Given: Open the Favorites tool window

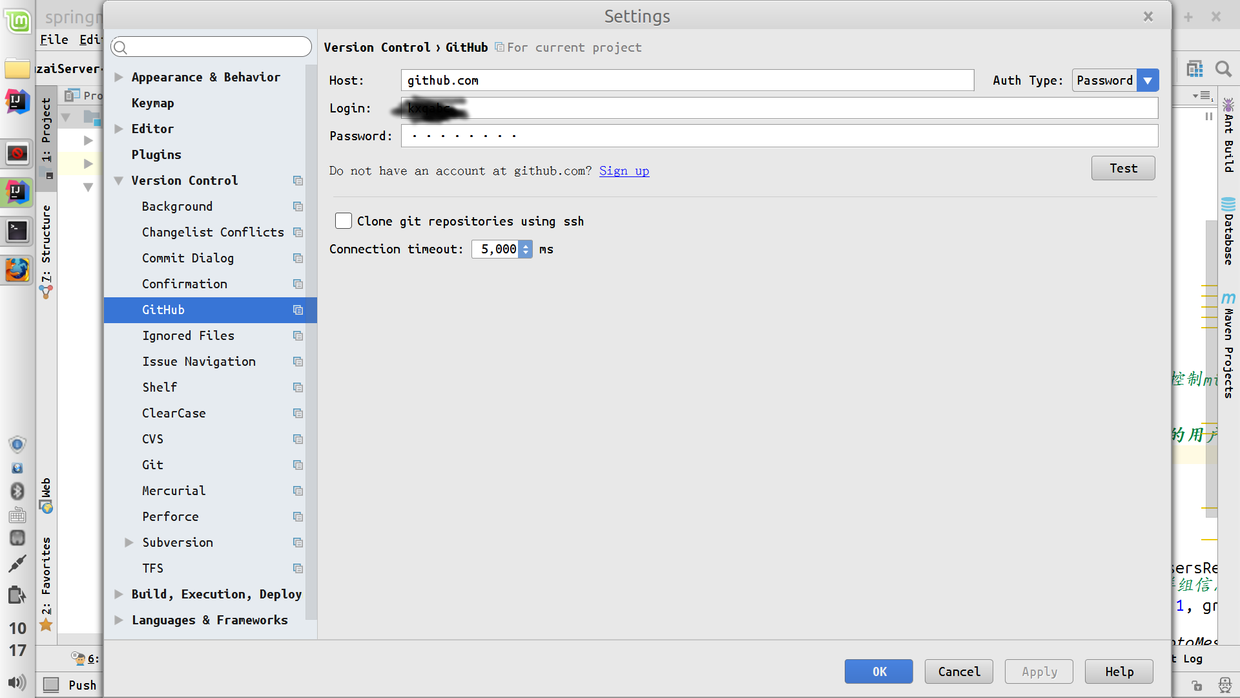Looking at the screenshot, I should tap(46, 580).
